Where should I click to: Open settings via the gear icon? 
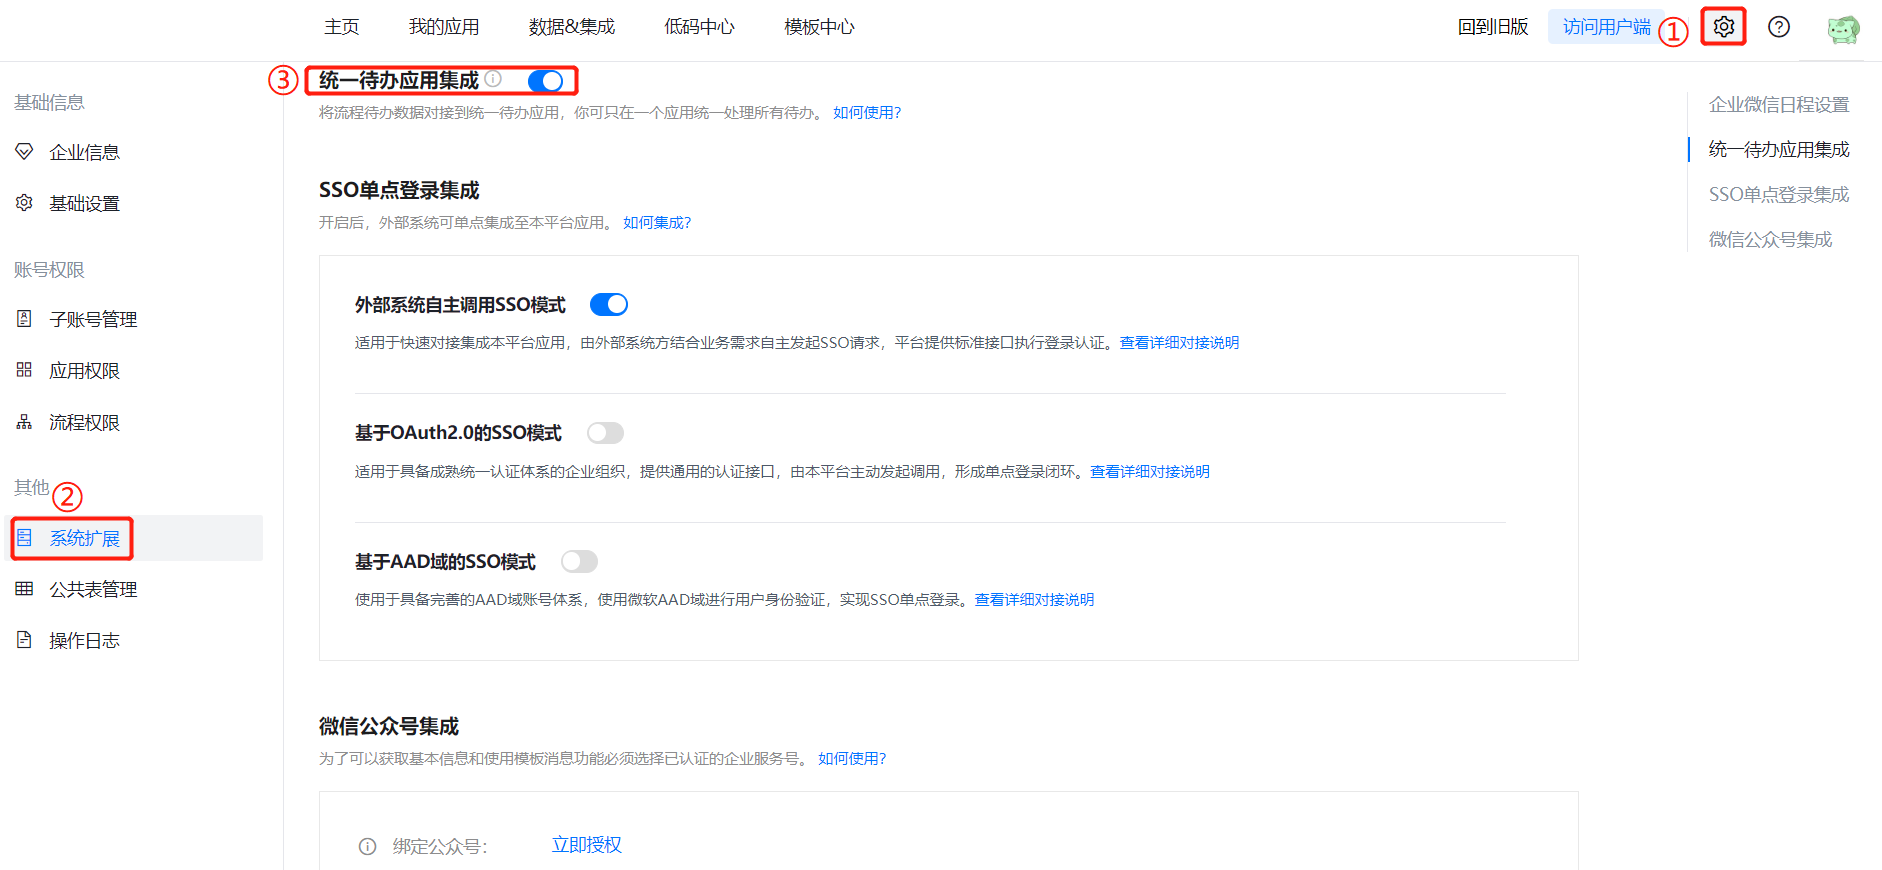pos(1723,27)
